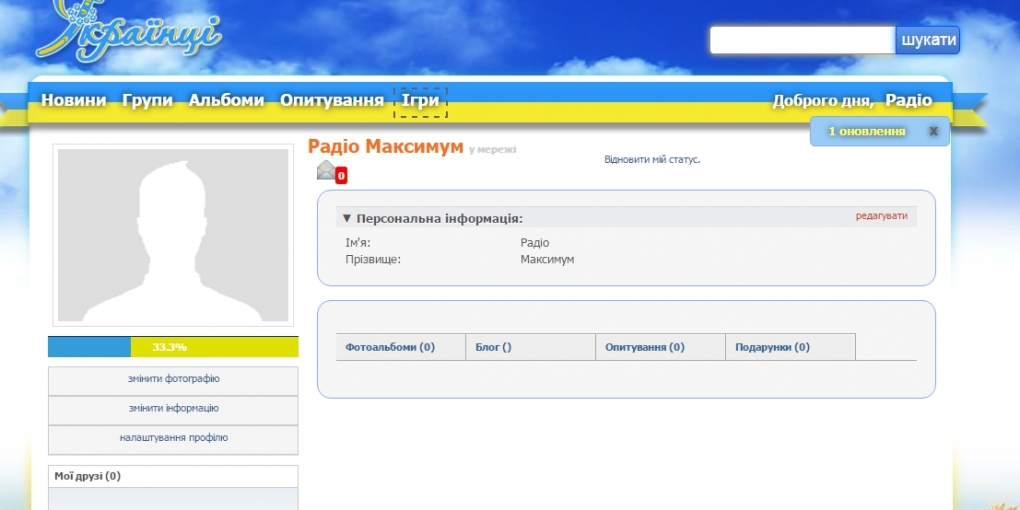The height and width of the screenshot is (510, 1020).
Task: Open the messages envelope icon
Action: click(326, 170)
